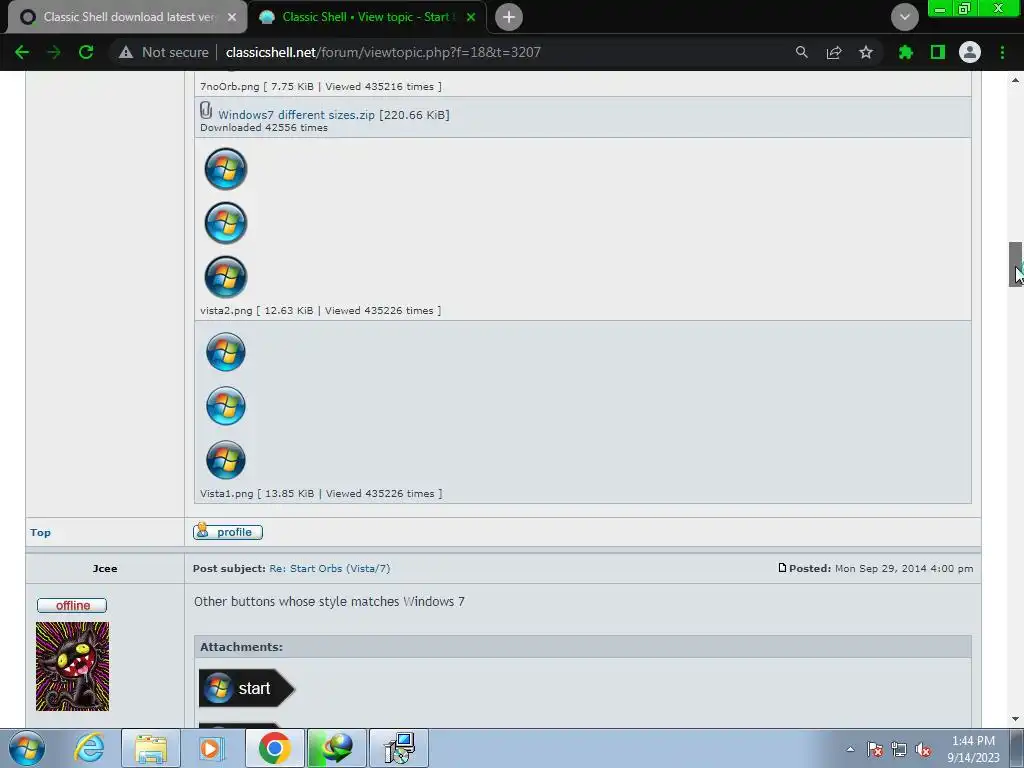This screenshot has height=768, width=1024.
Task: Click the browser forward arrow
Action: tap(54, 52)
